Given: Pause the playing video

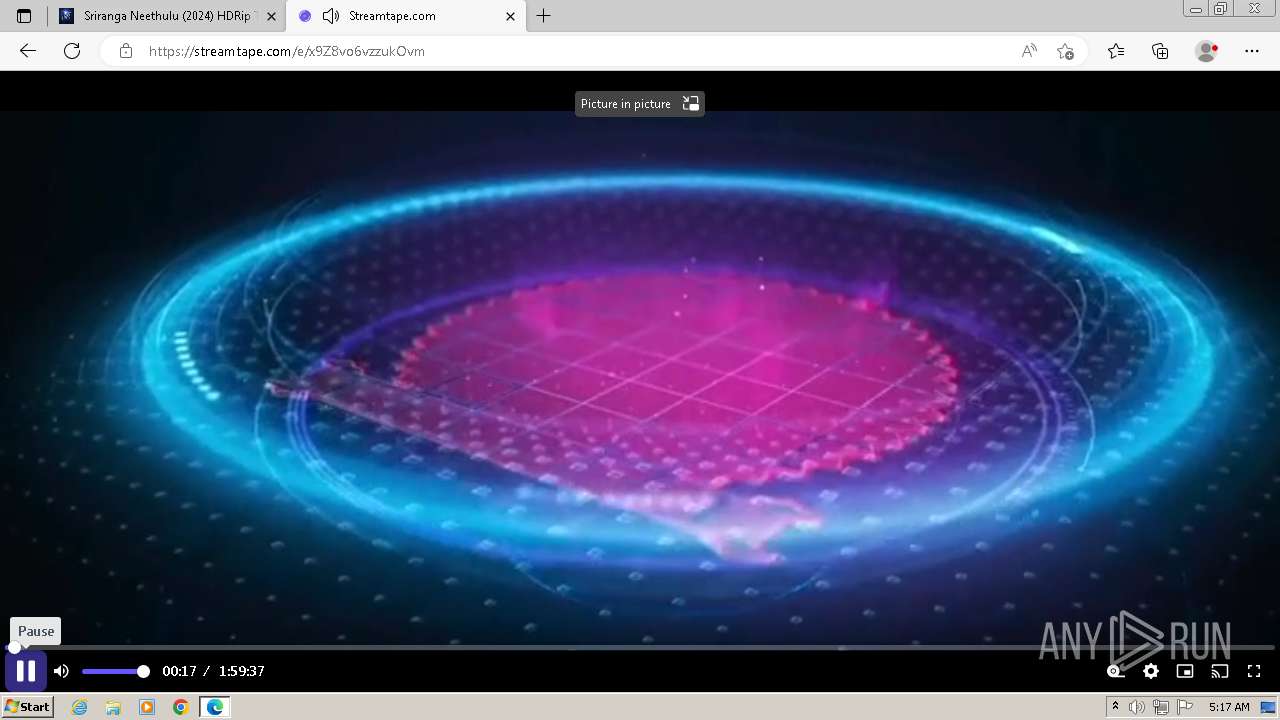Looking at the screenshot, I should pyautogui.click(x=26, y=671).
